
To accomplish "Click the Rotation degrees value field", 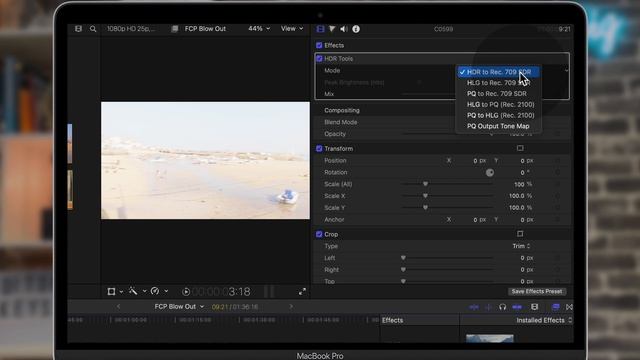I will coord(522,173).
